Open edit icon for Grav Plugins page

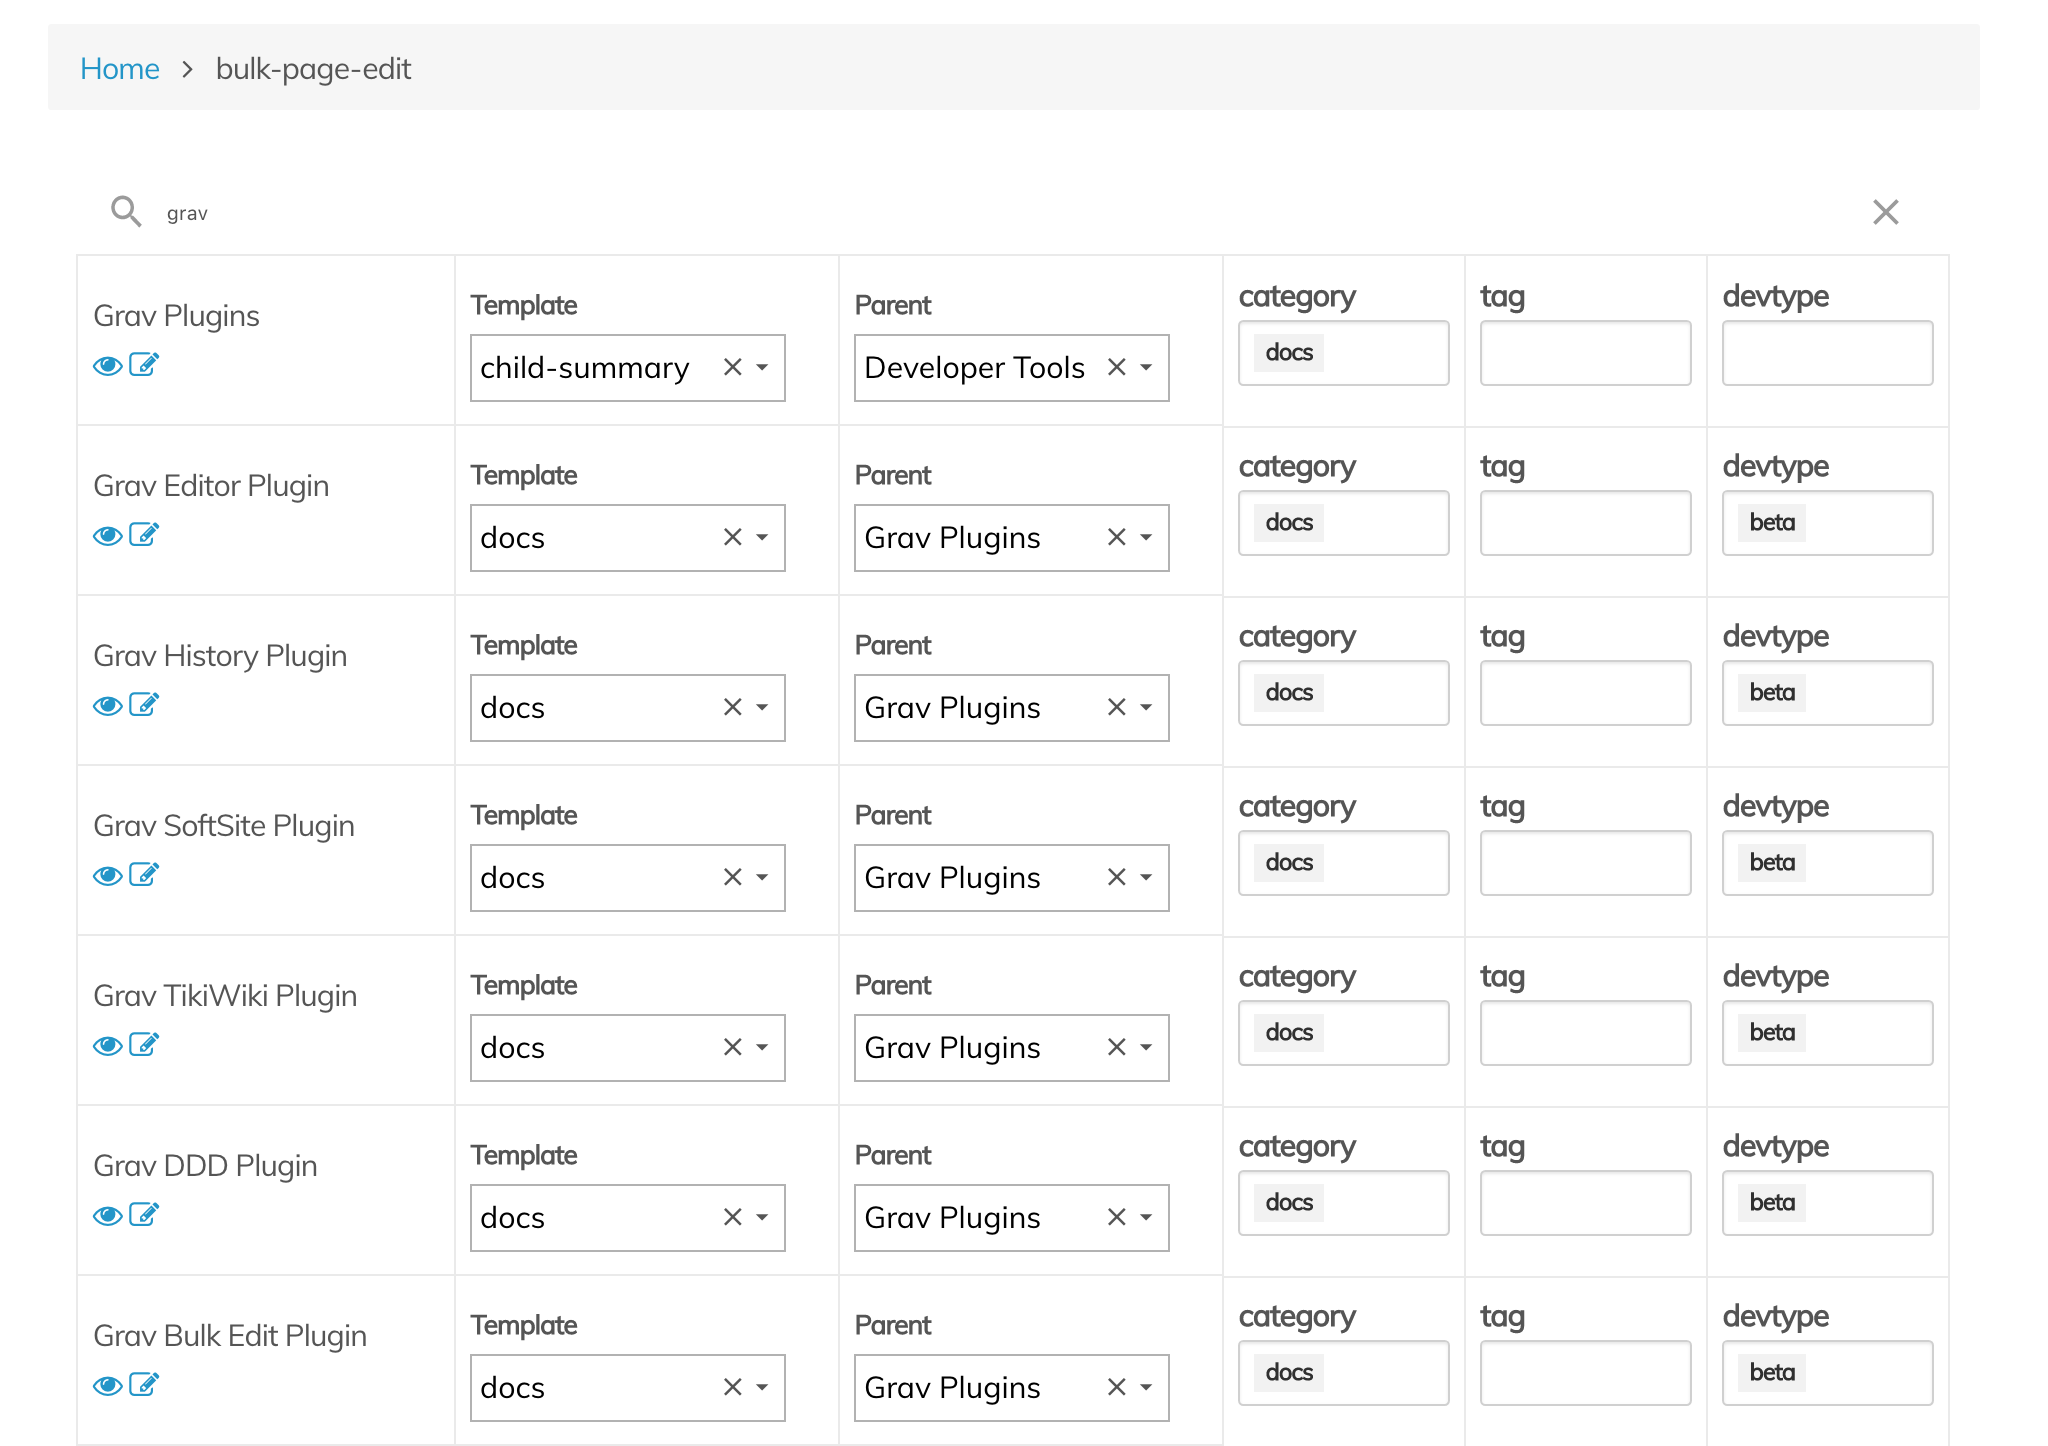tap(144, 365)
